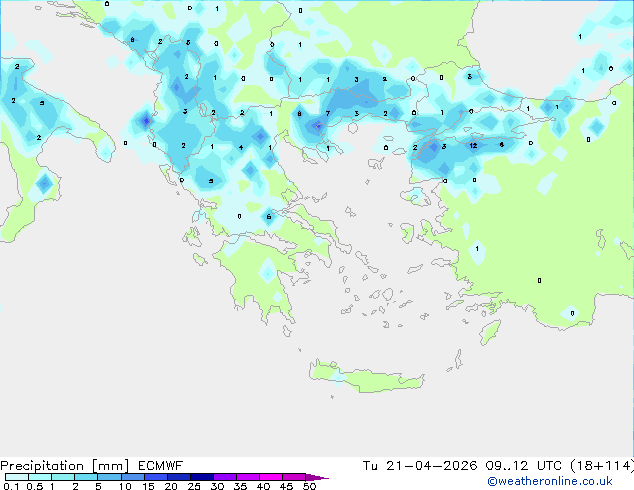Click the '(18+114)' forecast run text
The height and width of the screenshot is (490, 634).
point(602,466)
